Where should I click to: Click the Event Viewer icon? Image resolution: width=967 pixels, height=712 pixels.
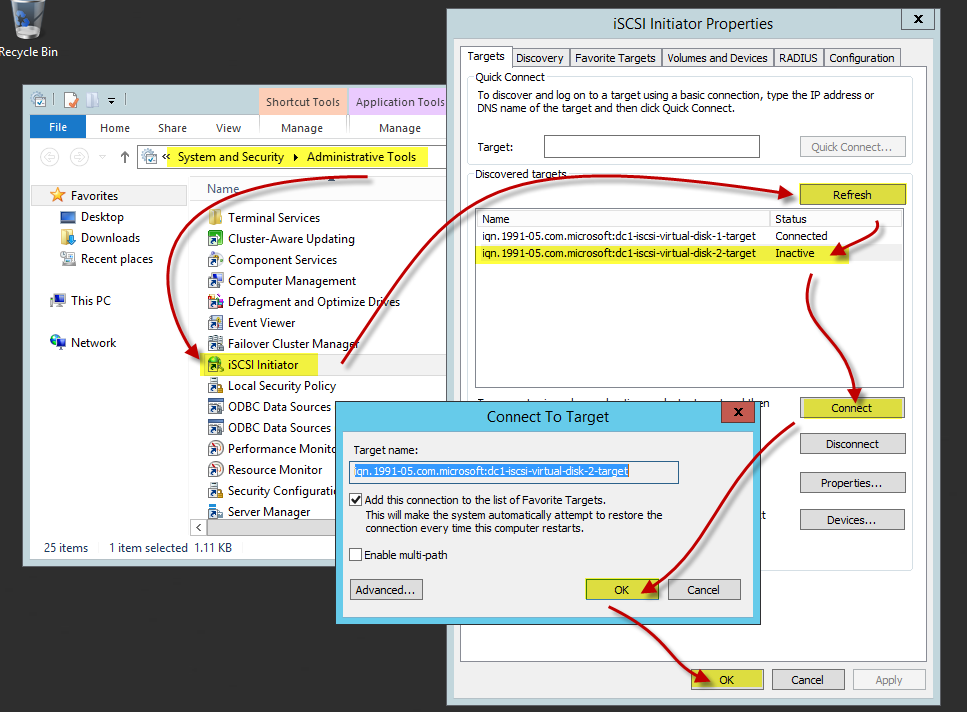point(215,322)
